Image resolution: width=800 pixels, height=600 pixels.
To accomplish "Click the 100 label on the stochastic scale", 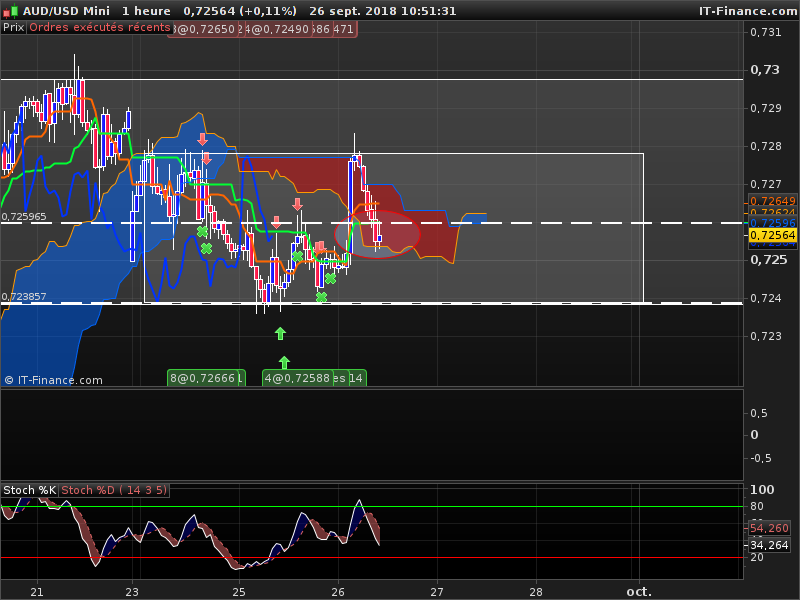I will click(x=762, y=490).
